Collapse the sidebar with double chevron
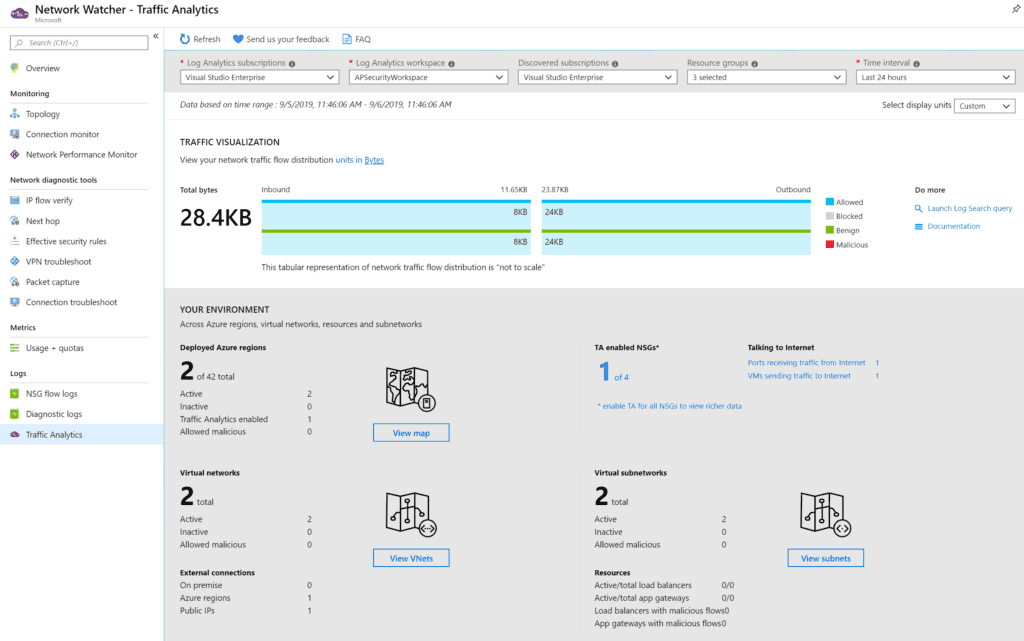 click(155, 36)
